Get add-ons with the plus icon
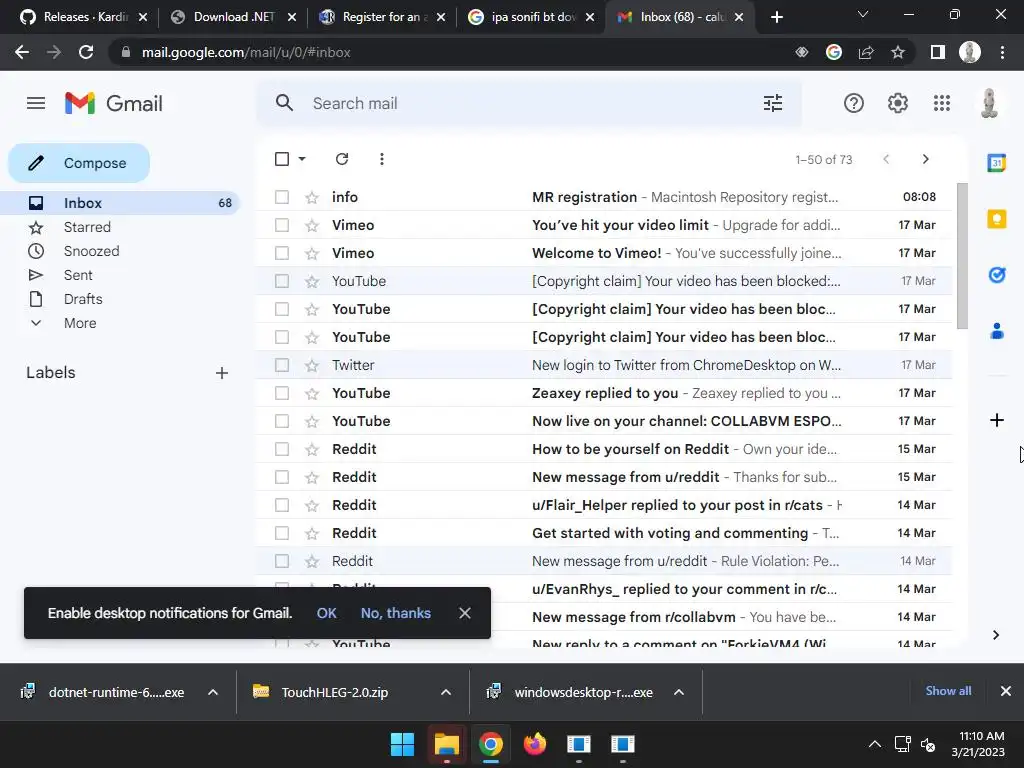Image resolution: width=1024 pixels, height=768 pixels. click(x=997, y=420)
